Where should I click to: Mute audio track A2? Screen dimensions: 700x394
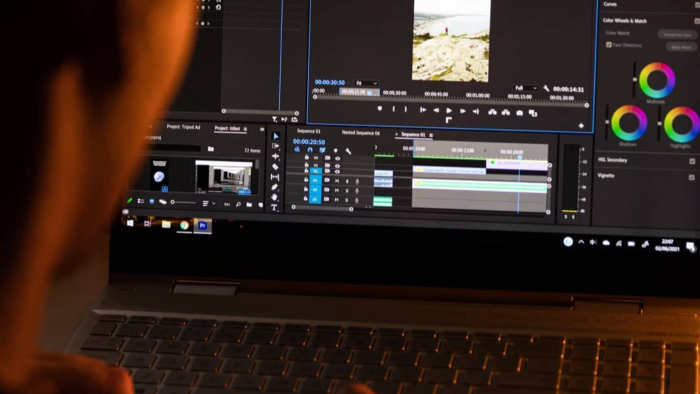337,191
